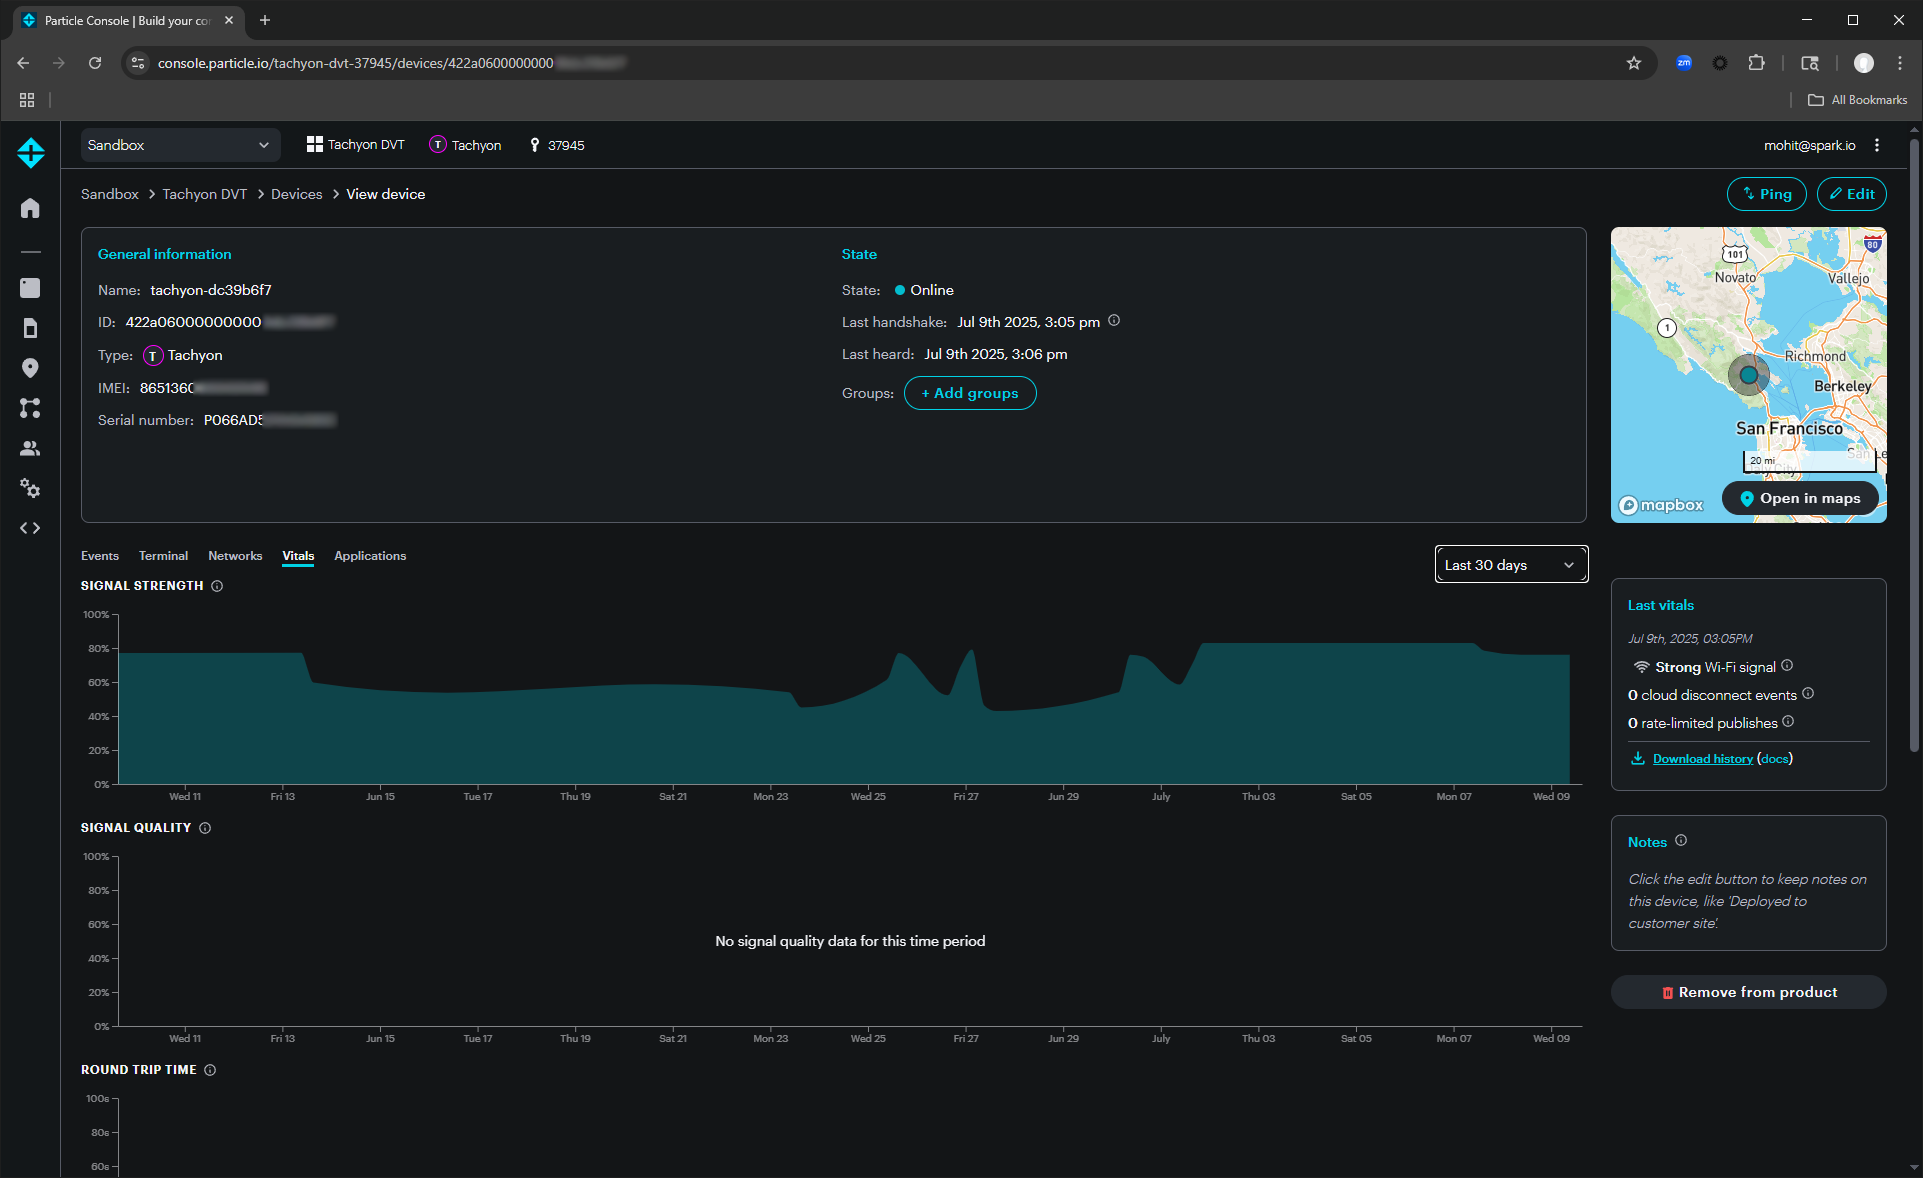Show Signal Quality info icon

[205, 828]
